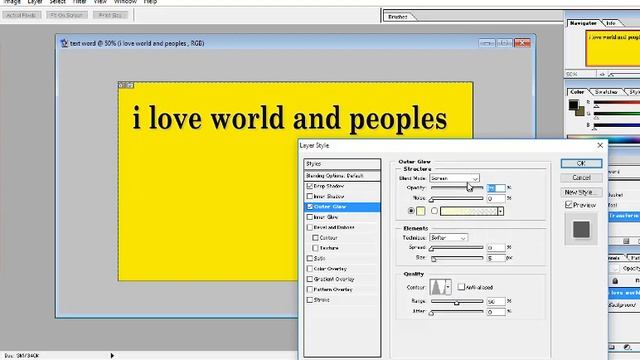Screen dimensions: 640x360
Task: Click the background color square in the Color panel
Action: 580,111
